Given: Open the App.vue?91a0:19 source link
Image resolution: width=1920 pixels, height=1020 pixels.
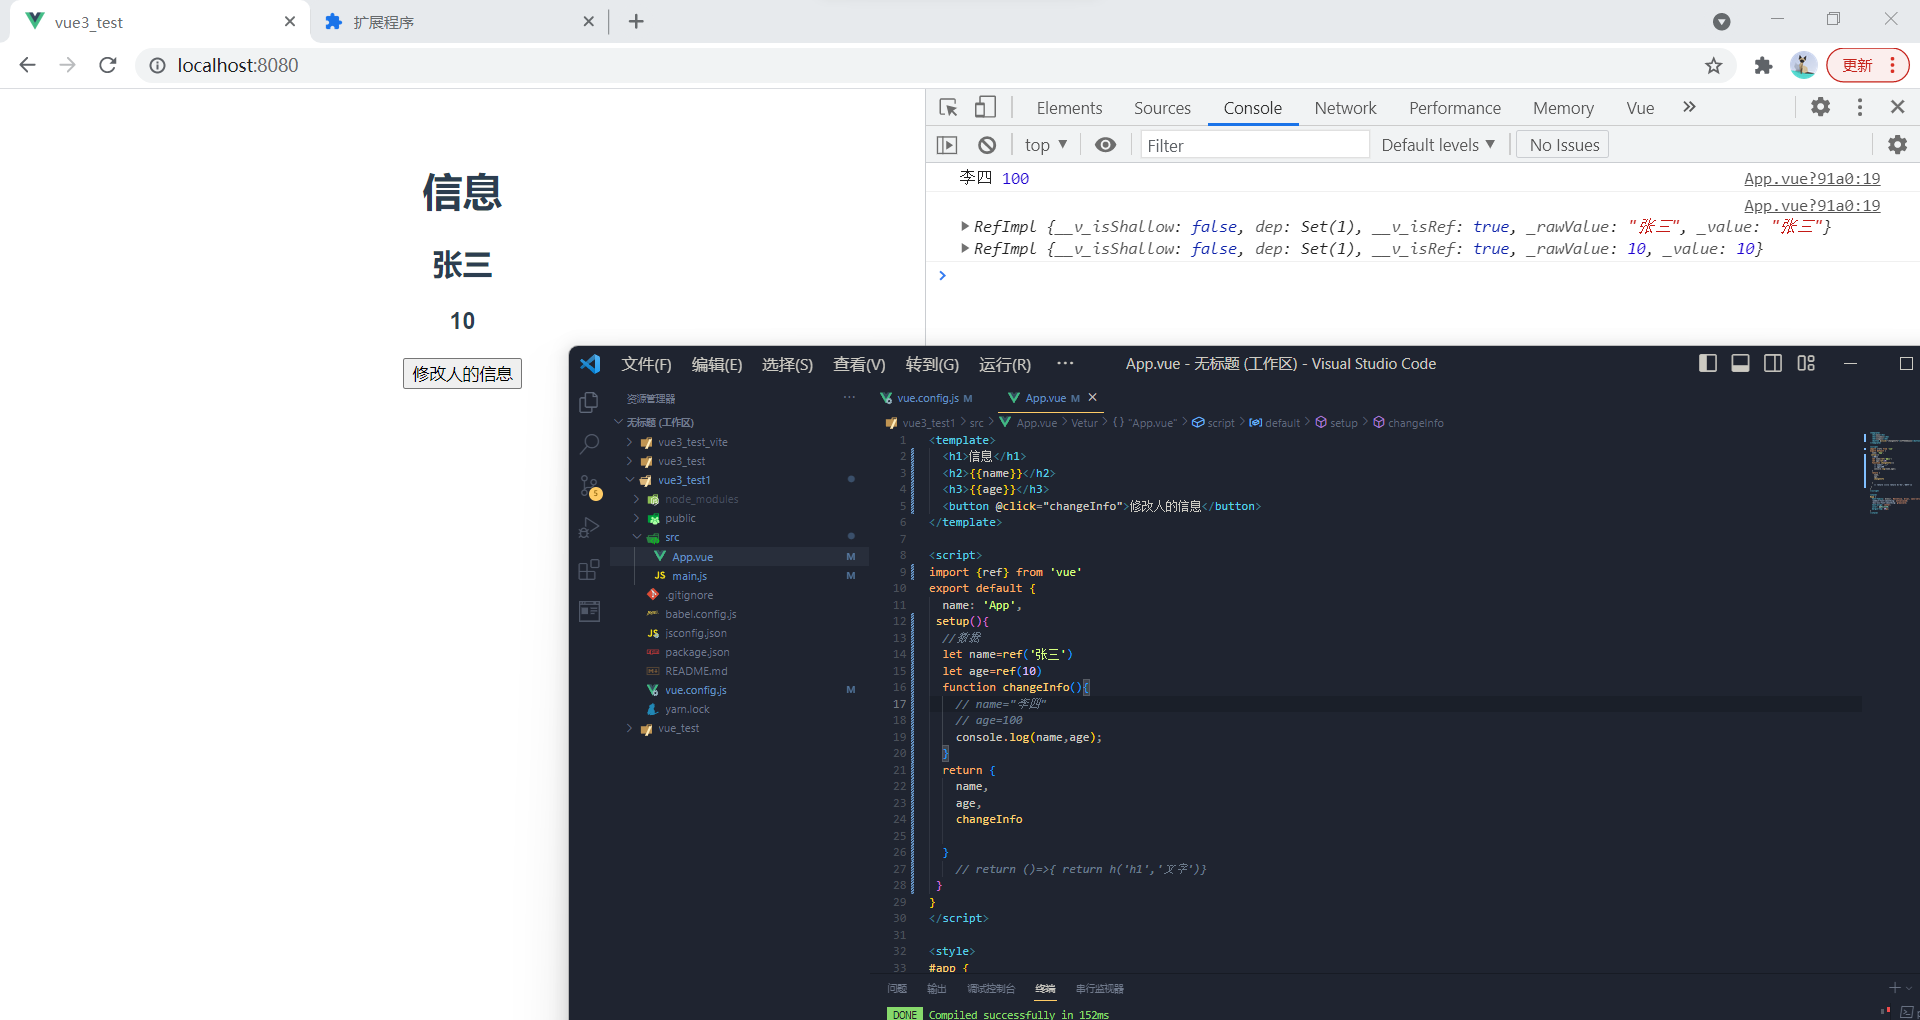Looking at the screenshot, I should point(1811,178).
